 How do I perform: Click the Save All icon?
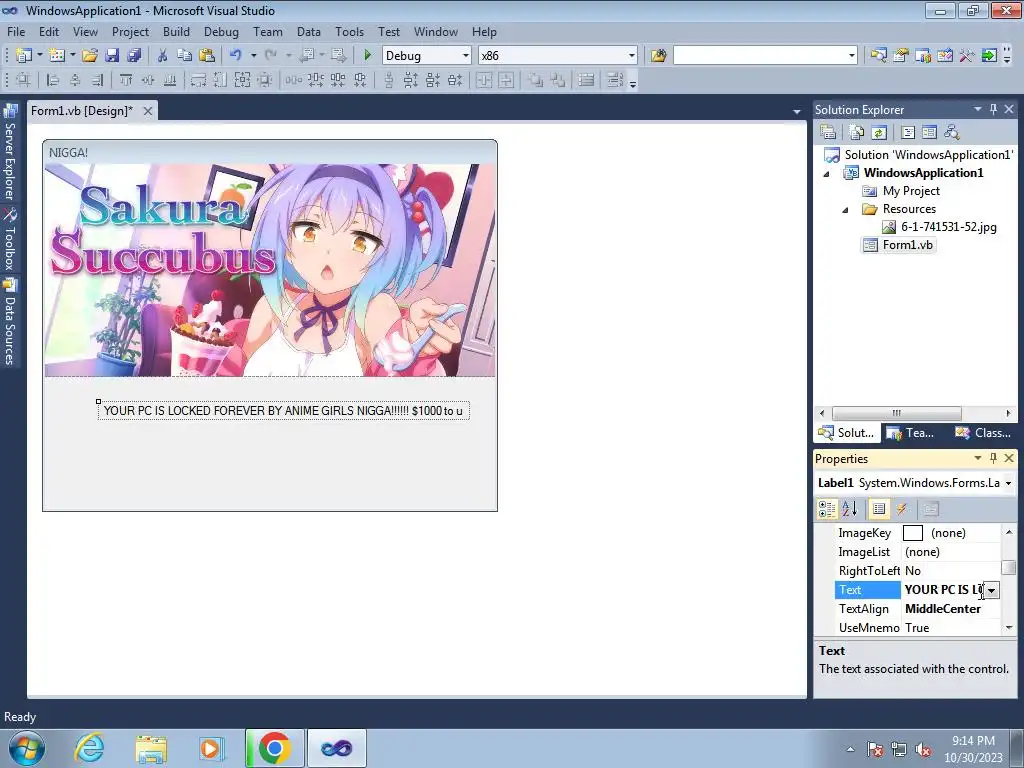pyautogui.click(x=134, y=56)
